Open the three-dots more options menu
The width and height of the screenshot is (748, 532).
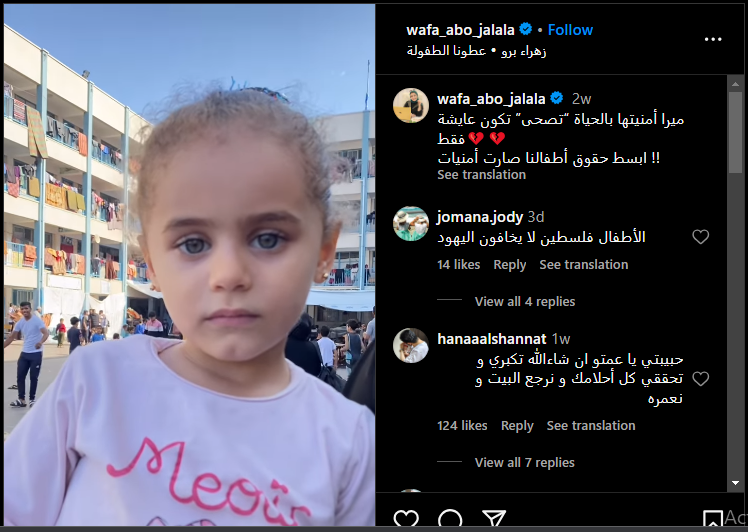pos(713,40)
